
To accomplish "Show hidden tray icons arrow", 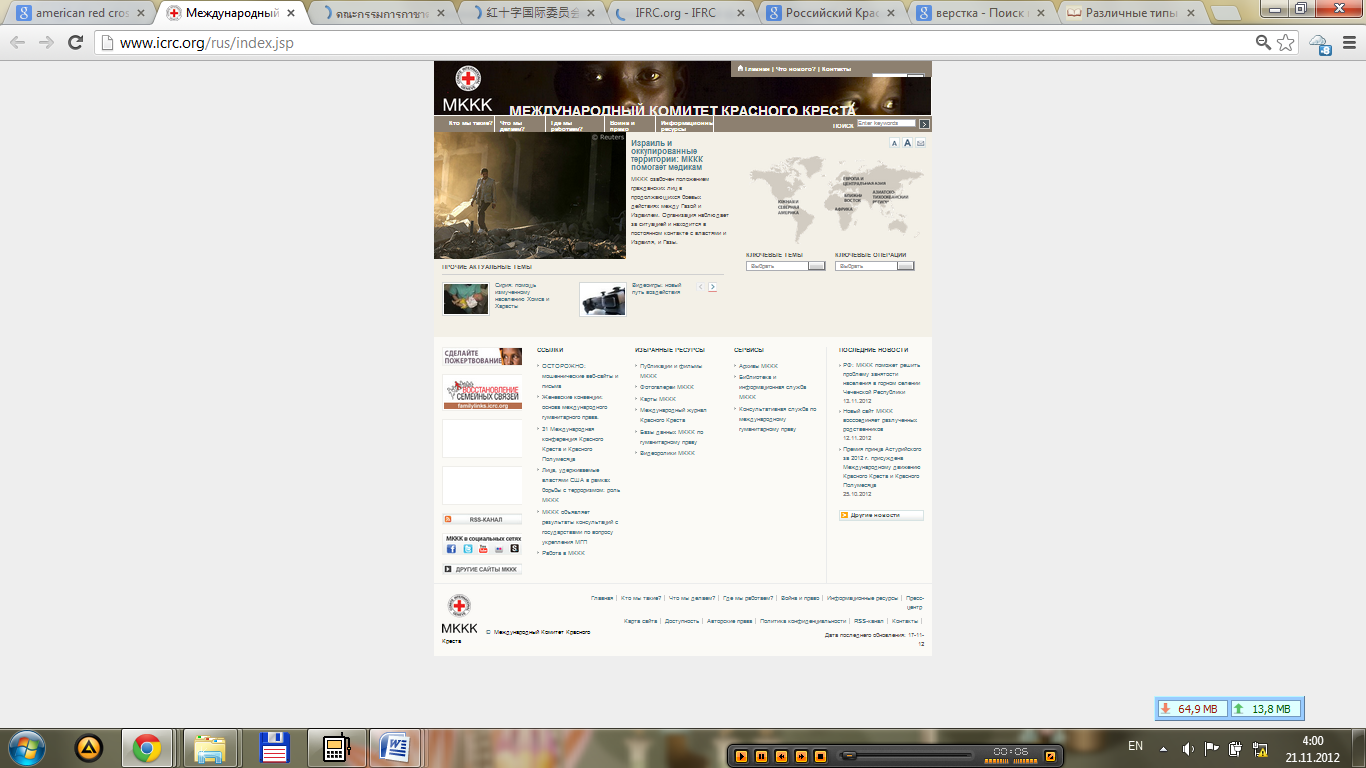I will pos(1164,748).
